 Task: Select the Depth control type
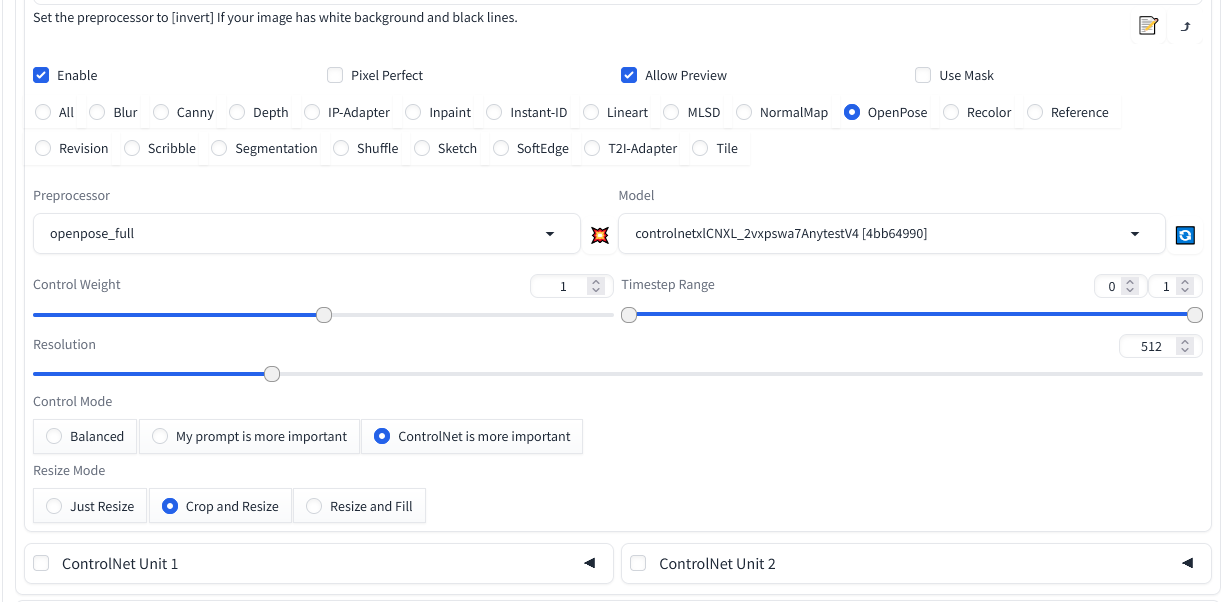(237, 112)
